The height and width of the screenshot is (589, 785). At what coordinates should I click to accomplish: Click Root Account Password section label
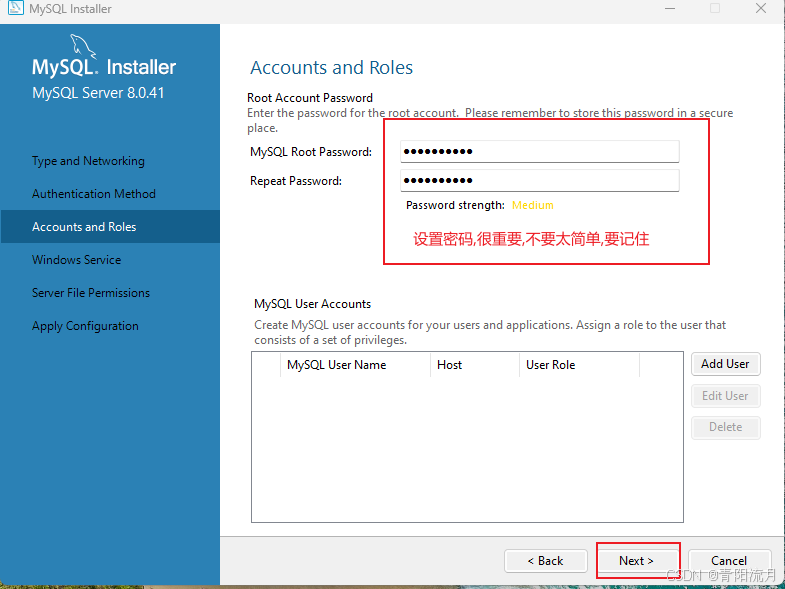point(310,98)
